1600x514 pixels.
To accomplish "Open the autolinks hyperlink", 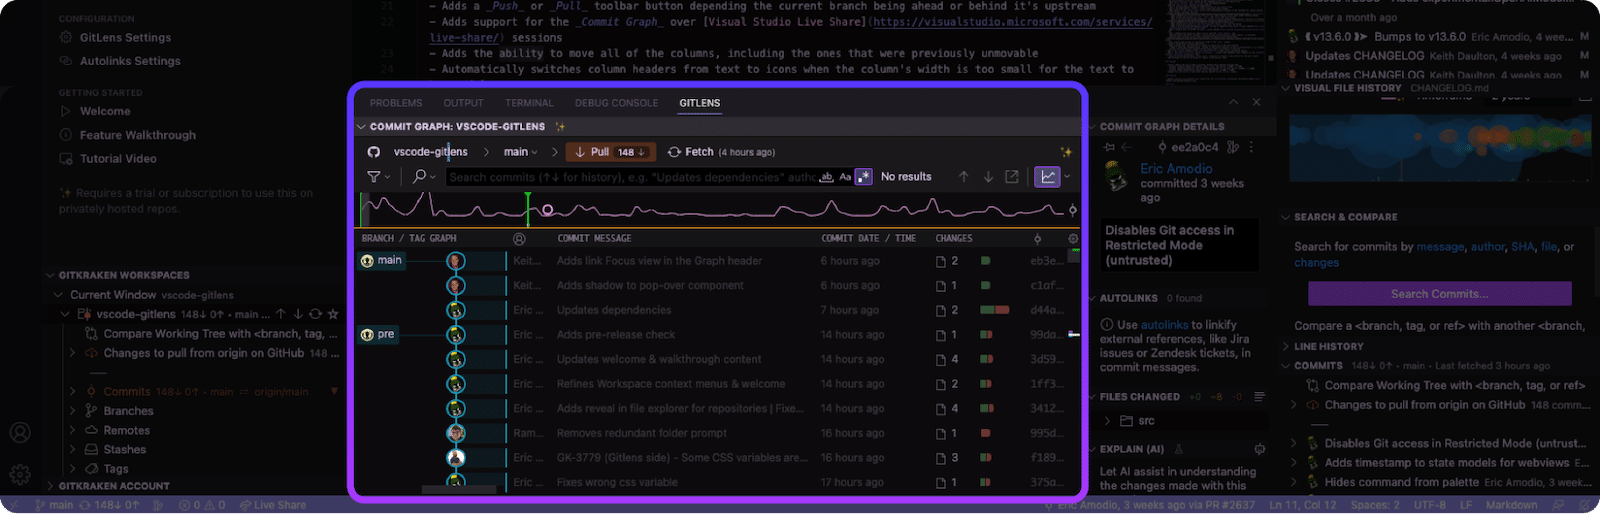I will tap(1164, 325).
